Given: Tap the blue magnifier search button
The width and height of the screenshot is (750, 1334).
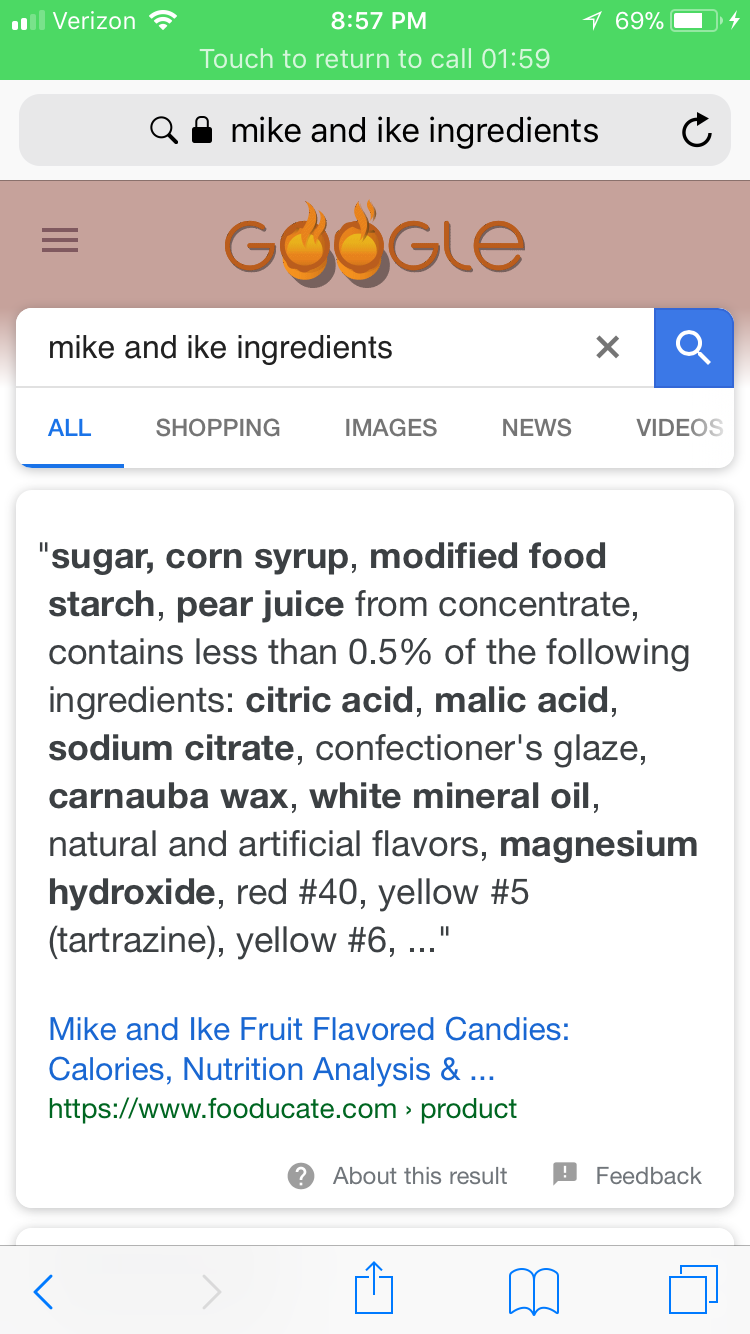Looking at the screenshot, I should (x=693, y=347).
